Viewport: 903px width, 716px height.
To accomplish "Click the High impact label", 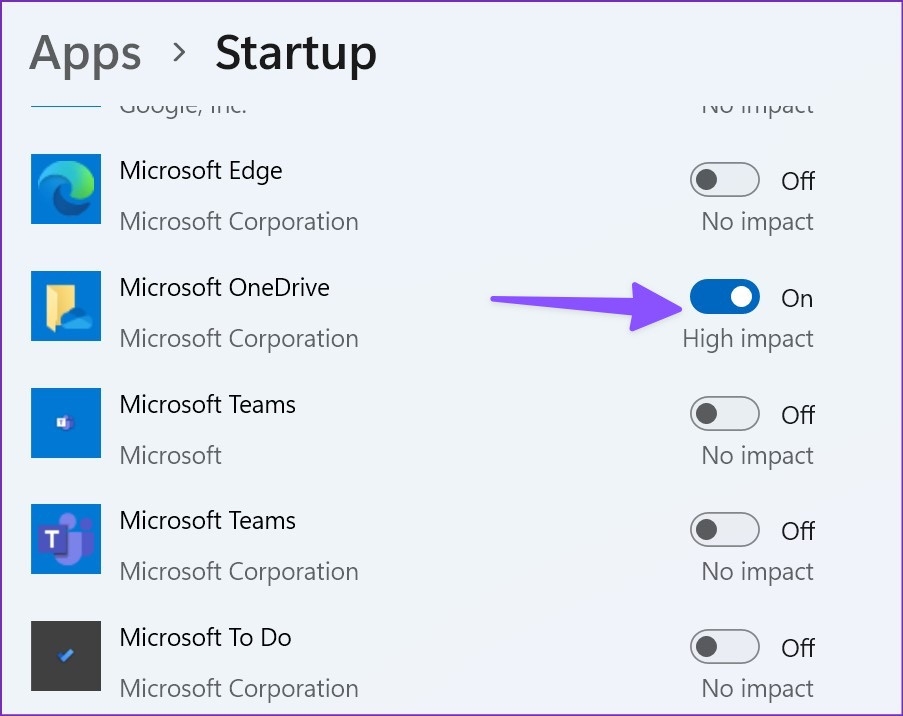I will point(748,339).
